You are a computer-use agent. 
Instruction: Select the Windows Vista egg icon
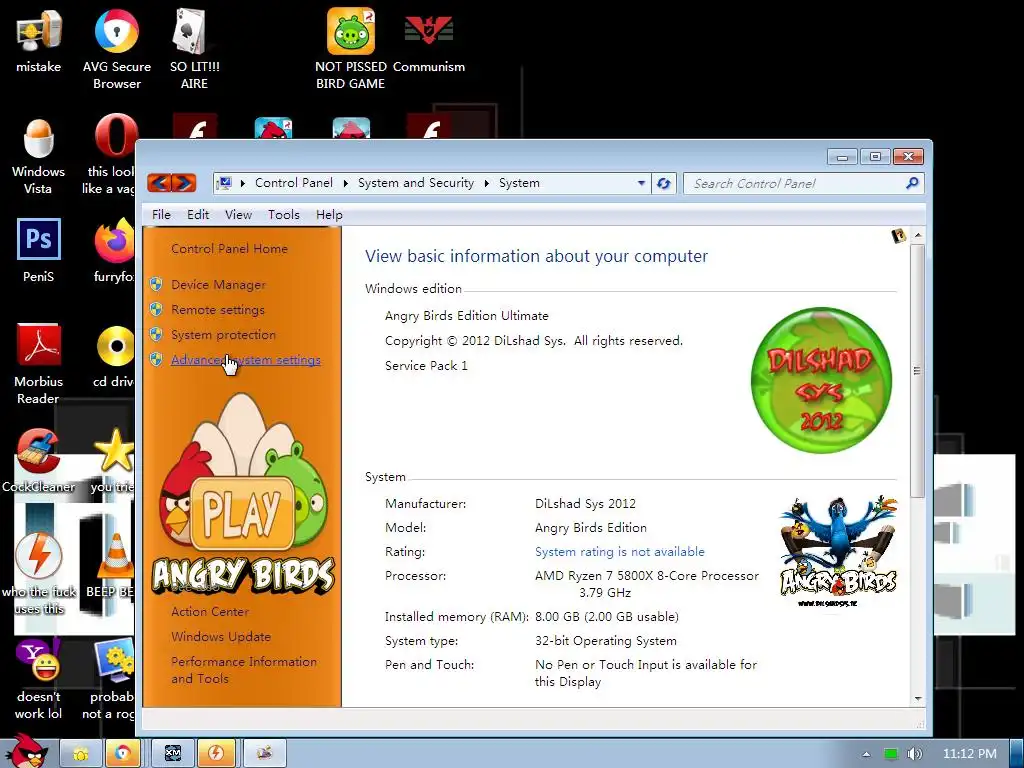point(39,155)
